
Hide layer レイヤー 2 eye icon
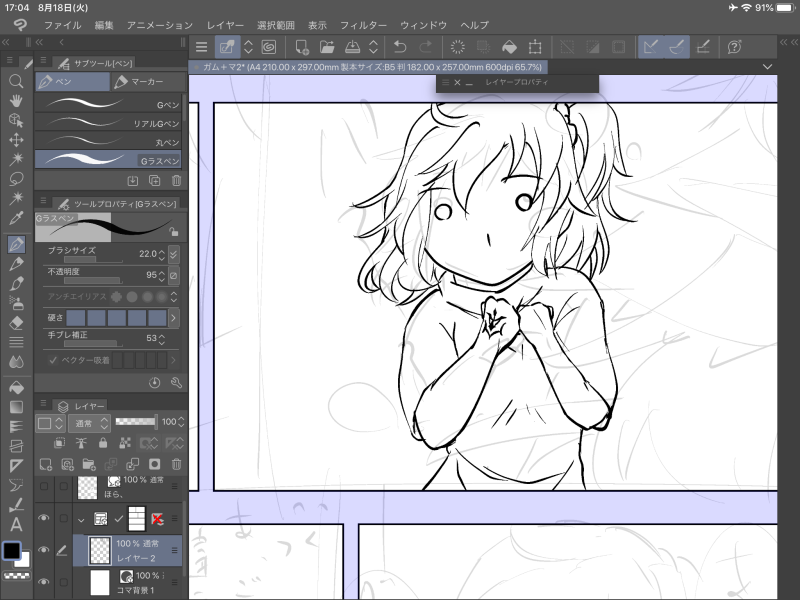coord(44,550)
